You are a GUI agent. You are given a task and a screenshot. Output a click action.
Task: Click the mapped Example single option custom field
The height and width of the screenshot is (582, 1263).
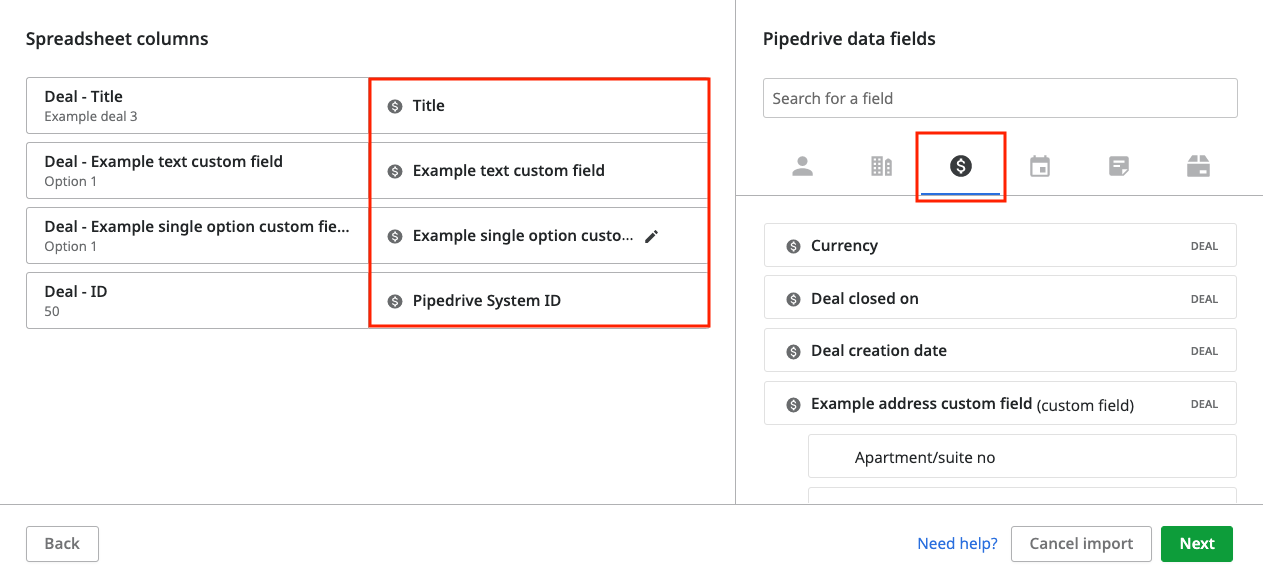pos(539,236)
